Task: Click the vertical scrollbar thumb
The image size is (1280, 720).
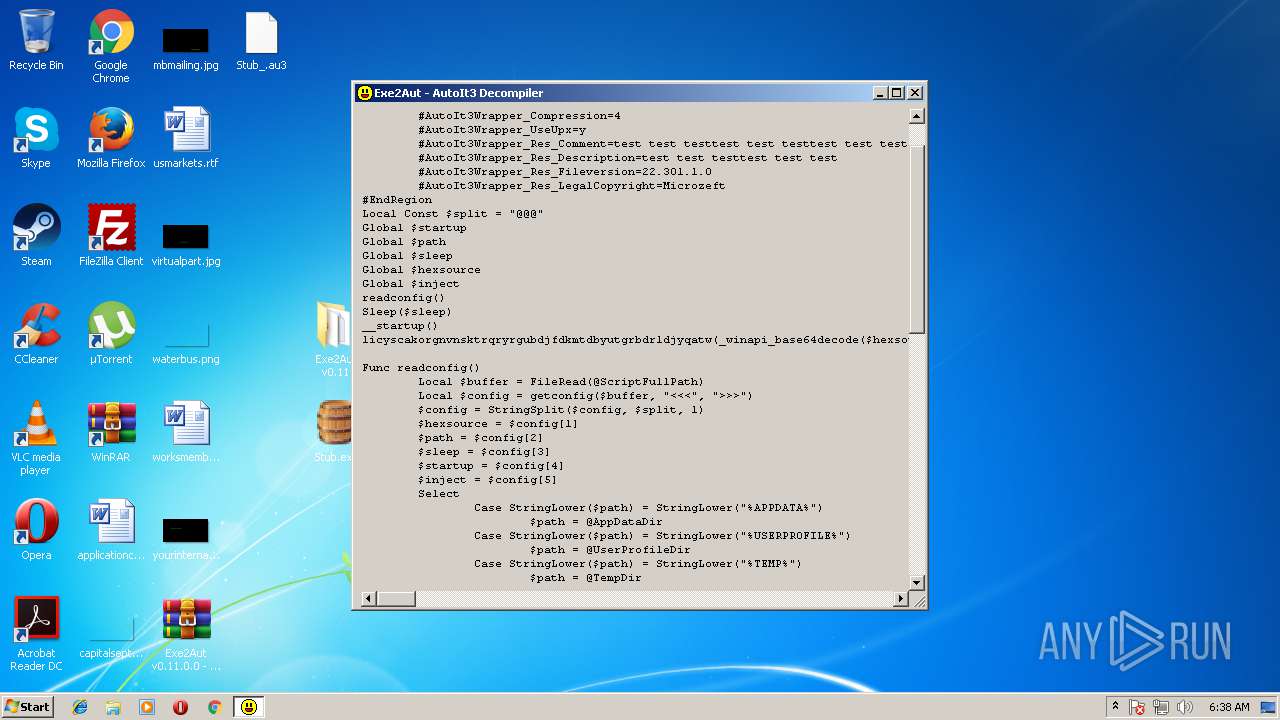Action: pyautogui.click(x=916, y=239)
